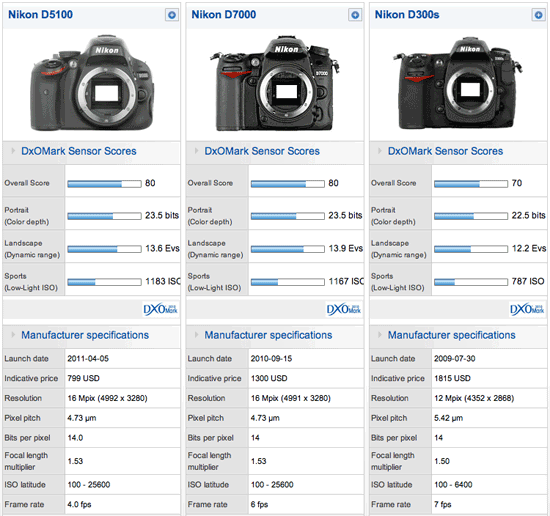Select the 7 fps frame rate value
Viewport: 550px width, 516px height.
click(x=442, y=504)
